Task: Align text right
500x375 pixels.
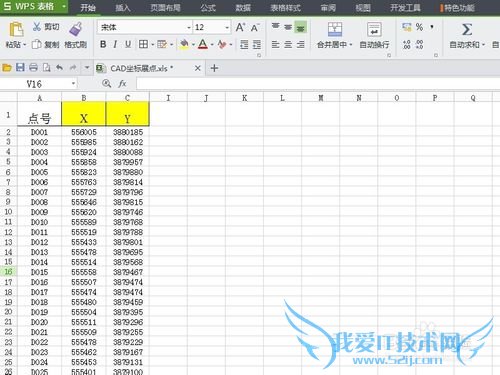Action: click(301, 44)
